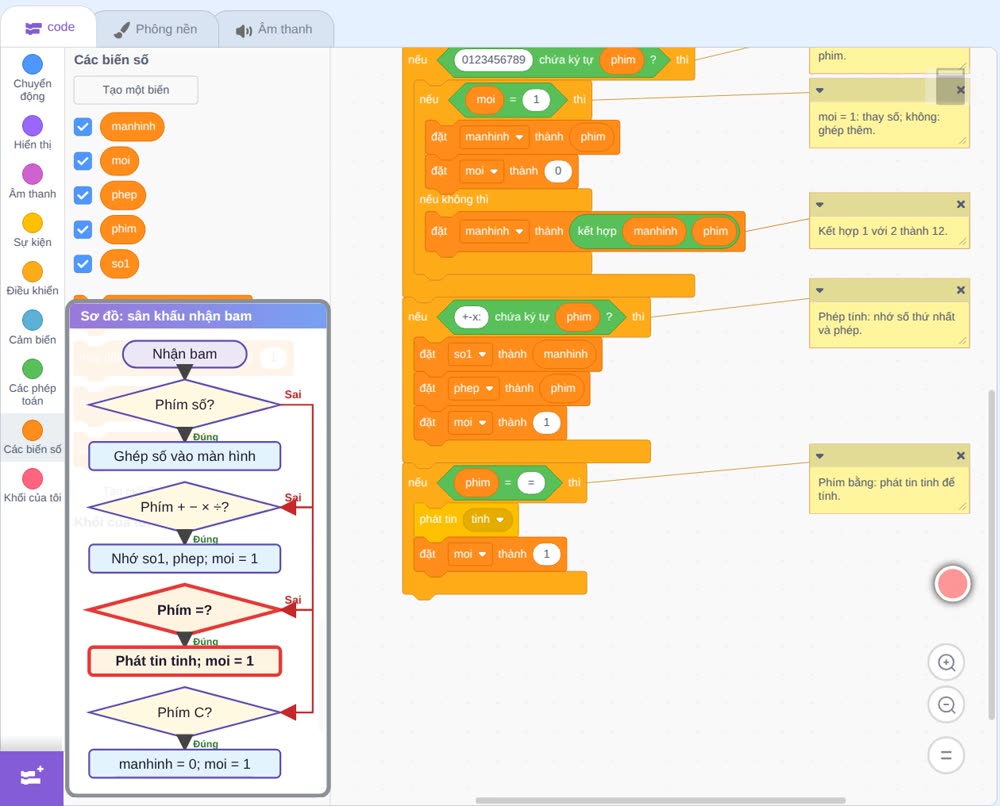Toggle the manhinh variable checkbox

click(x=83, y=126)
